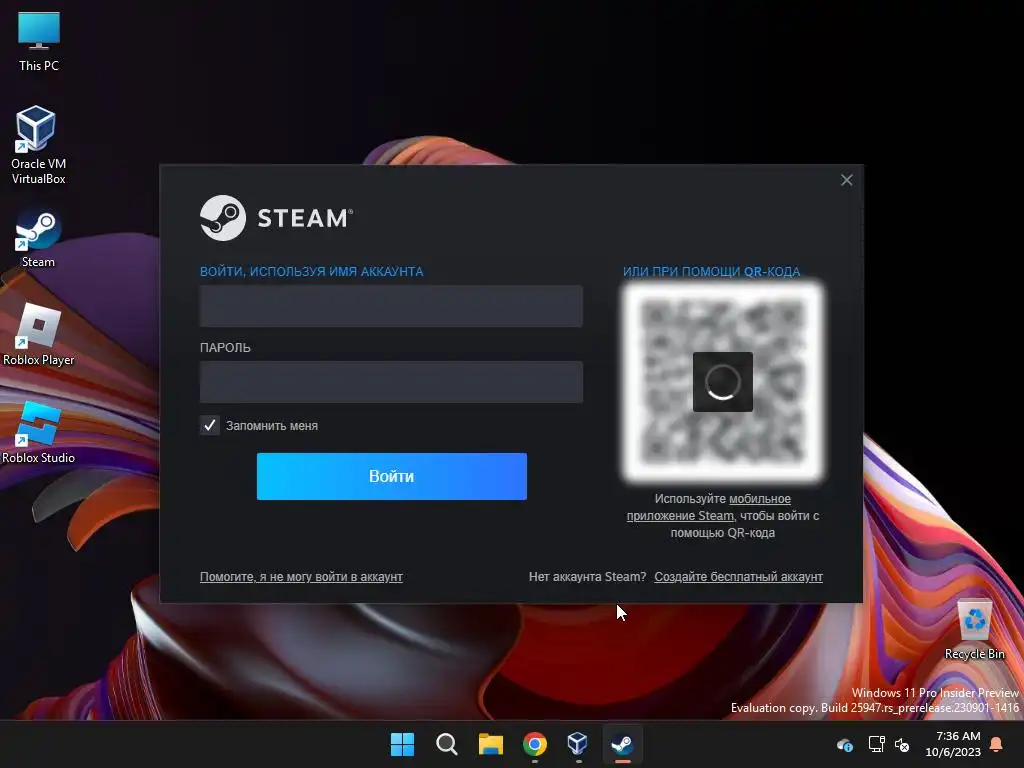The height and width of the screenshot is (768, 1024).
Task: Open the notification bell in the tray
Action: pos(996,744)
